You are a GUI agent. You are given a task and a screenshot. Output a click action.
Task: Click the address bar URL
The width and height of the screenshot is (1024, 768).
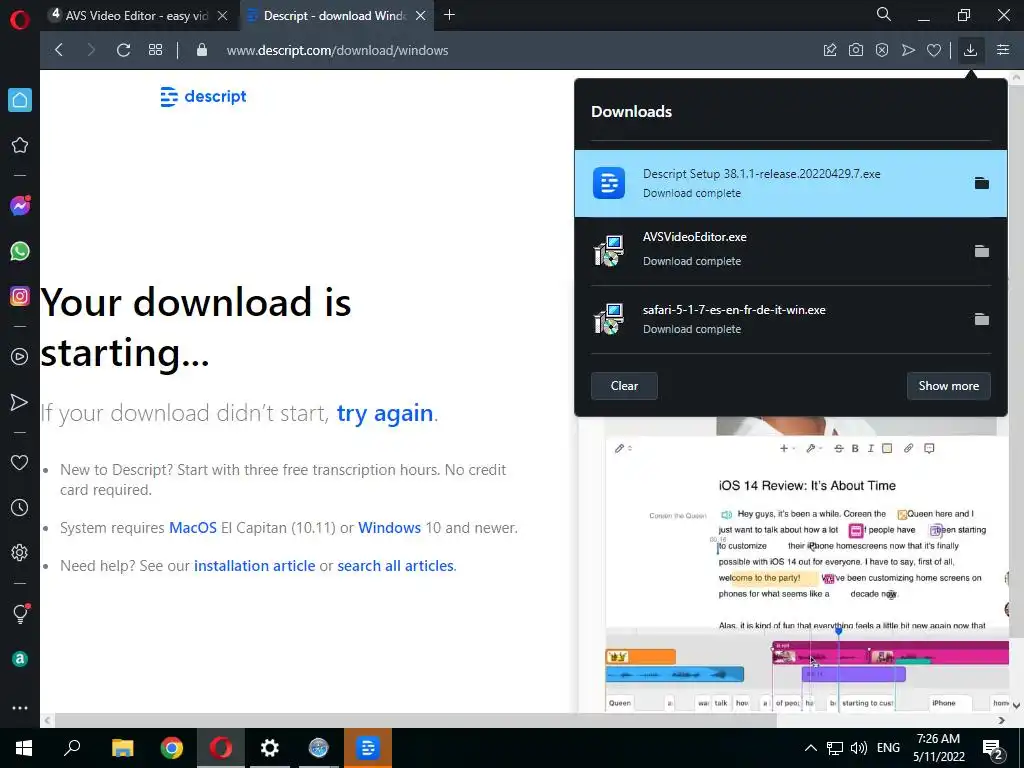pos(337,50)
